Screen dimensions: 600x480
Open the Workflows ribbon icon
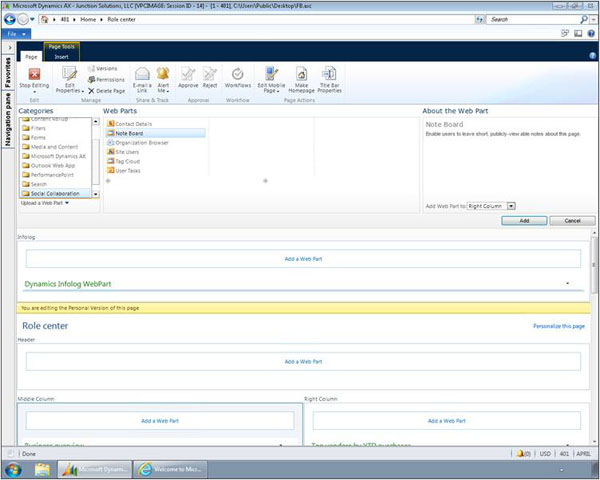click(237, 77)
